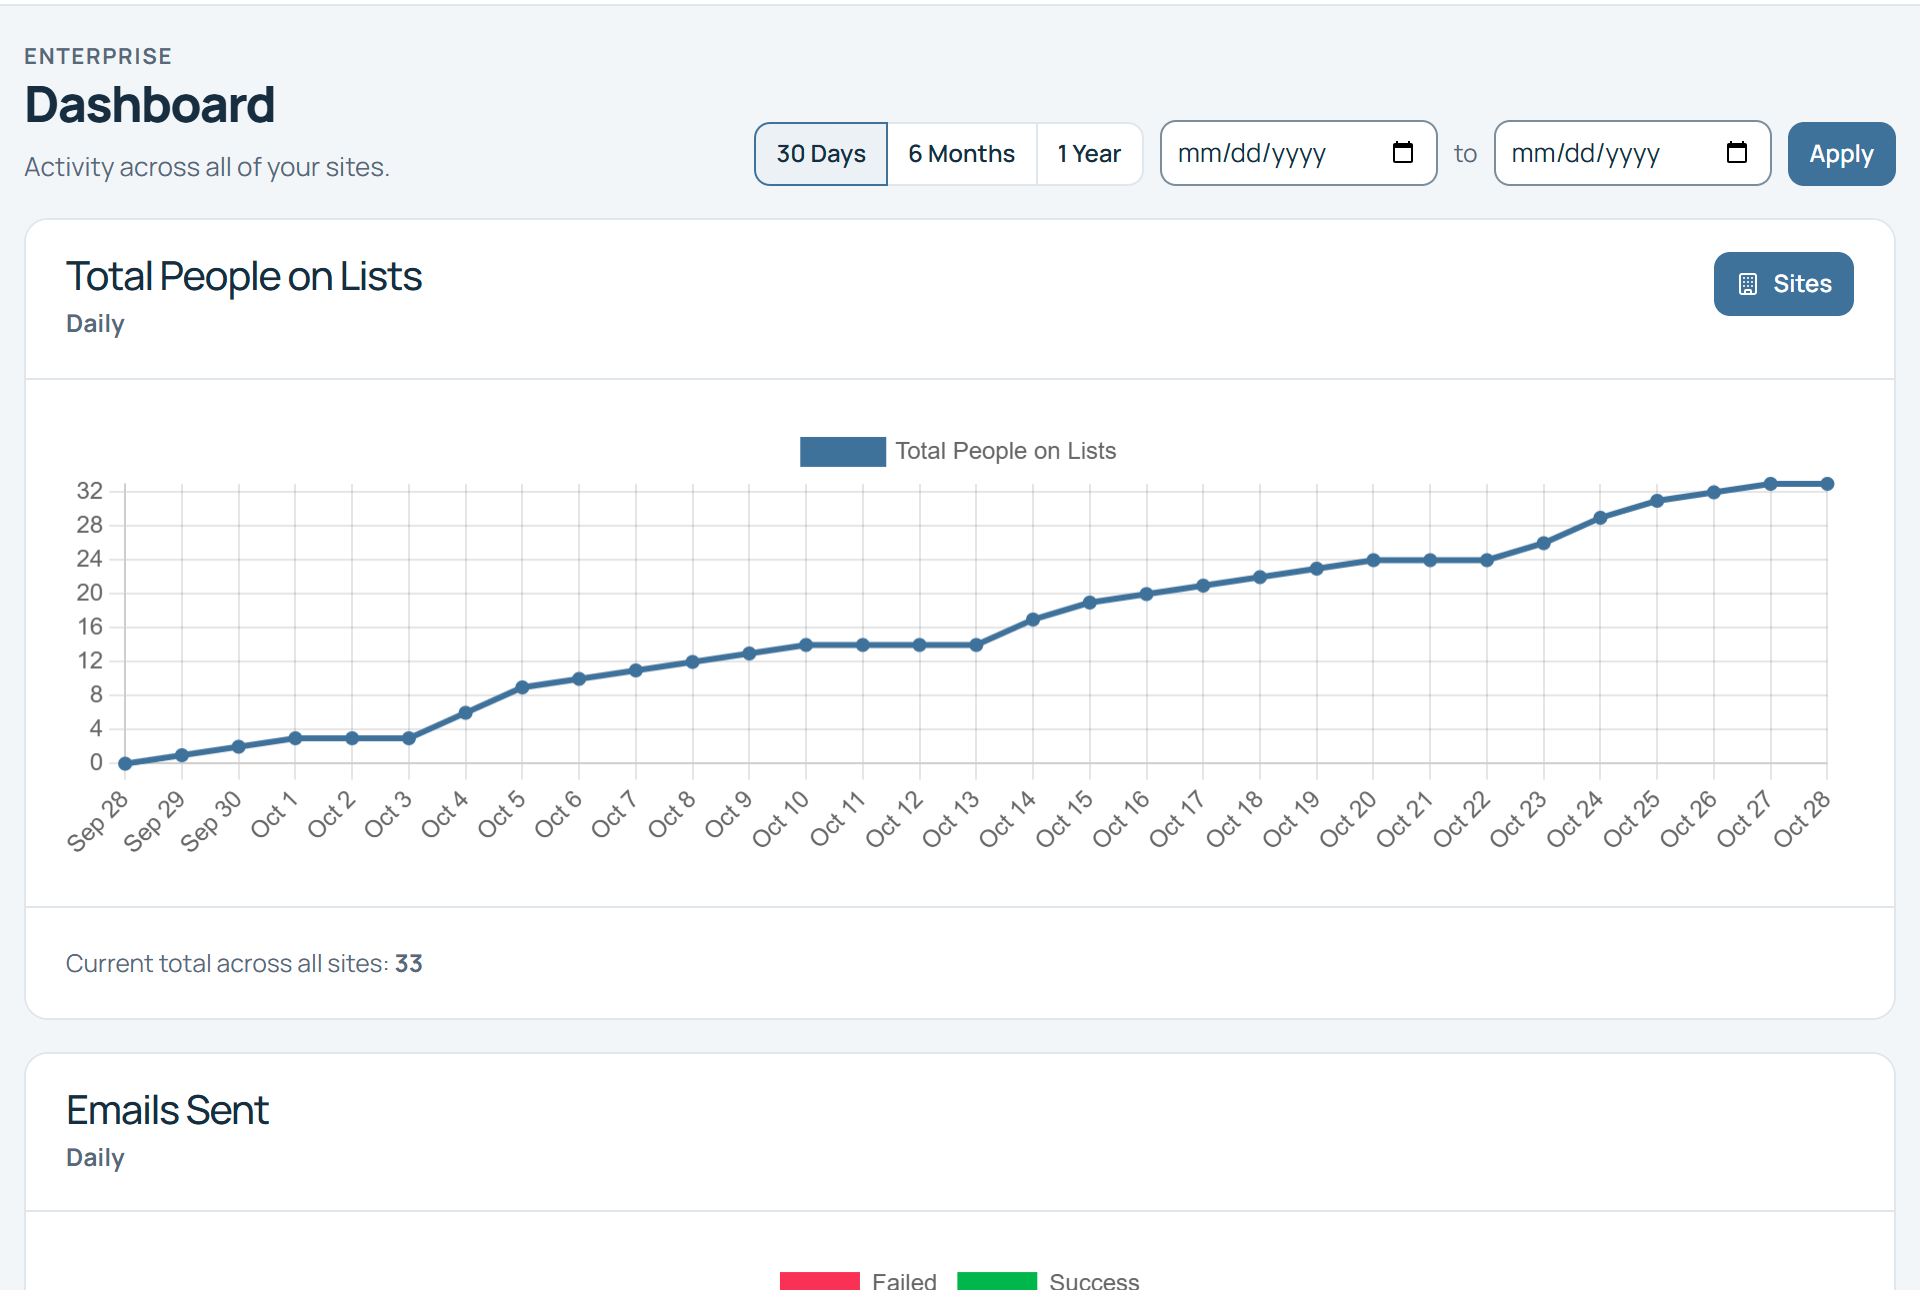Image resolution: width=1920 pixels, height=1290 pixels.
Task: Click the 'Emails Sent' heading
Action: point(167,1110)
